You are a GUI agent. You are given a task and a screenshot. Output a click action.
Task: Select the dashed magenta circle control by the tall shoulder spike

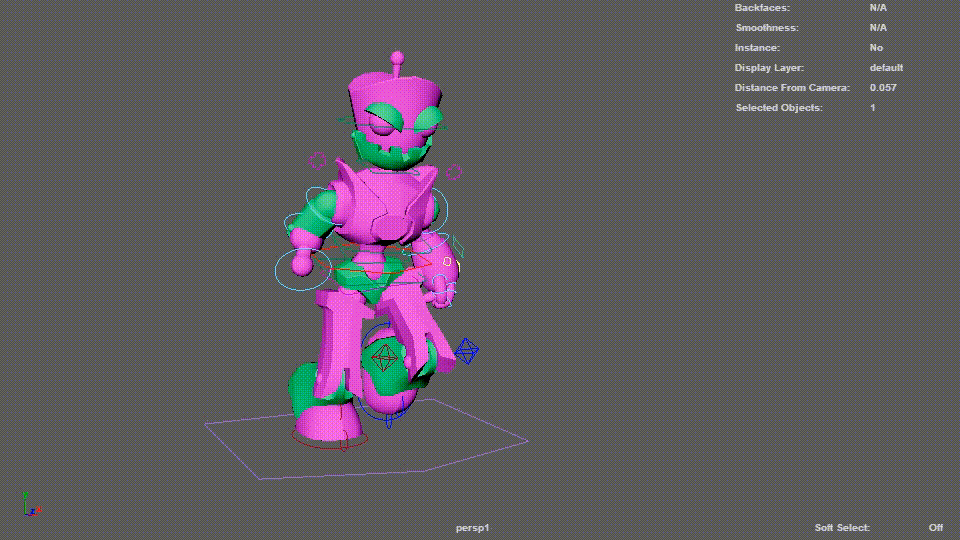[x=317, y=161]
